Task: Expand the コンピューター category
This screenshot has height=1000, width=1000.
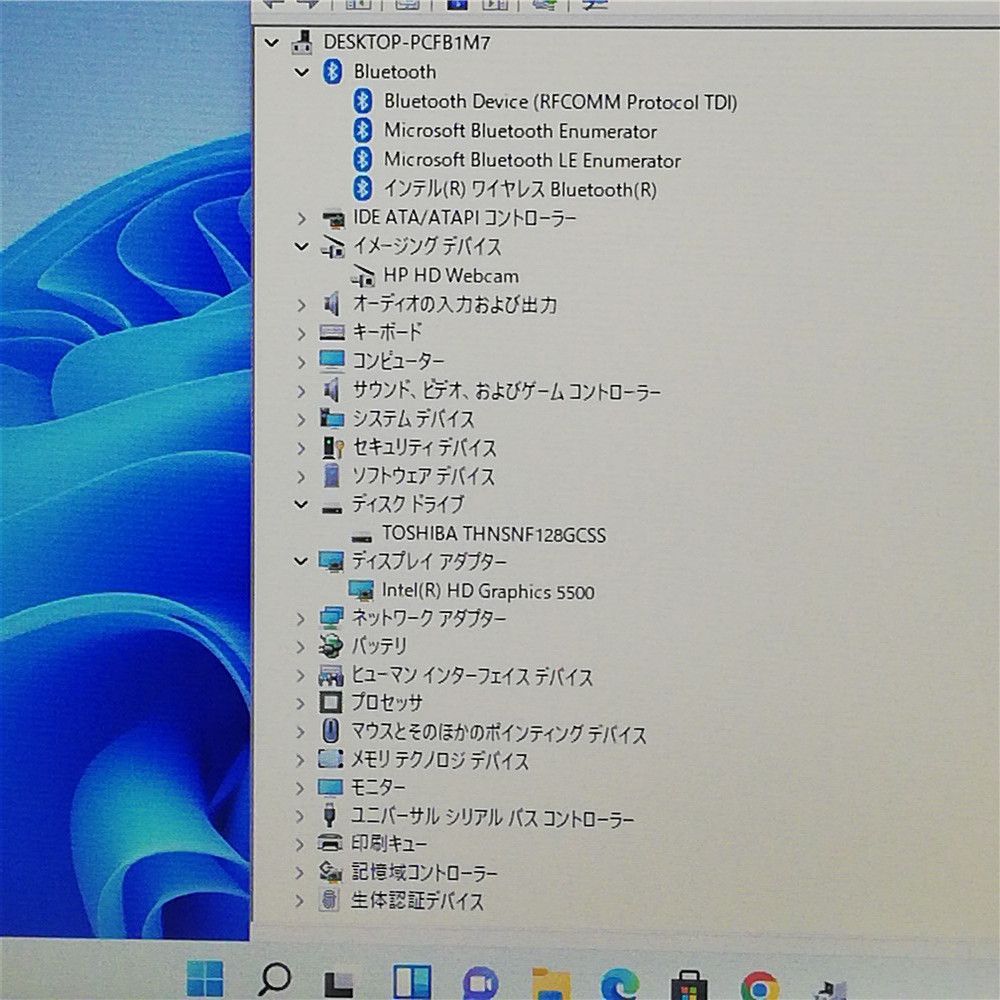Action: (302, 362)
